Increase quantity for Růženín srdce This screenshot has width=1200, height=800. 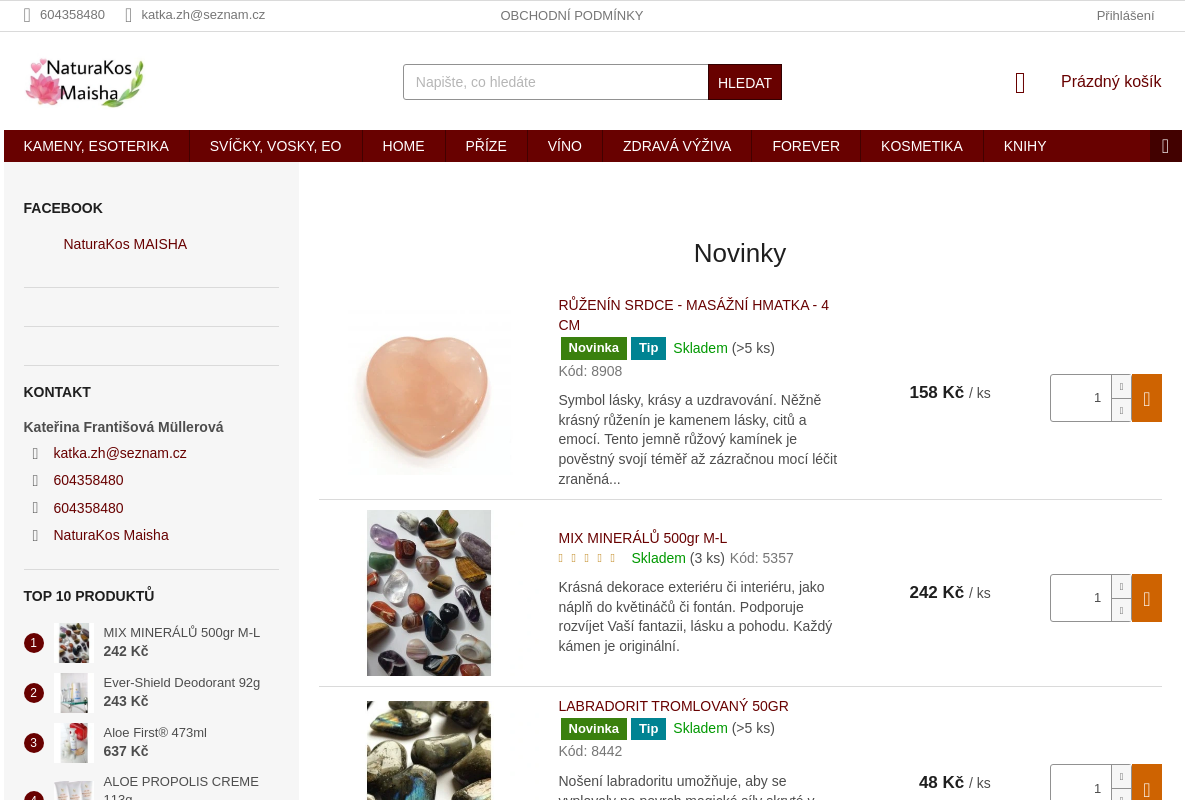coord(1121,386)
